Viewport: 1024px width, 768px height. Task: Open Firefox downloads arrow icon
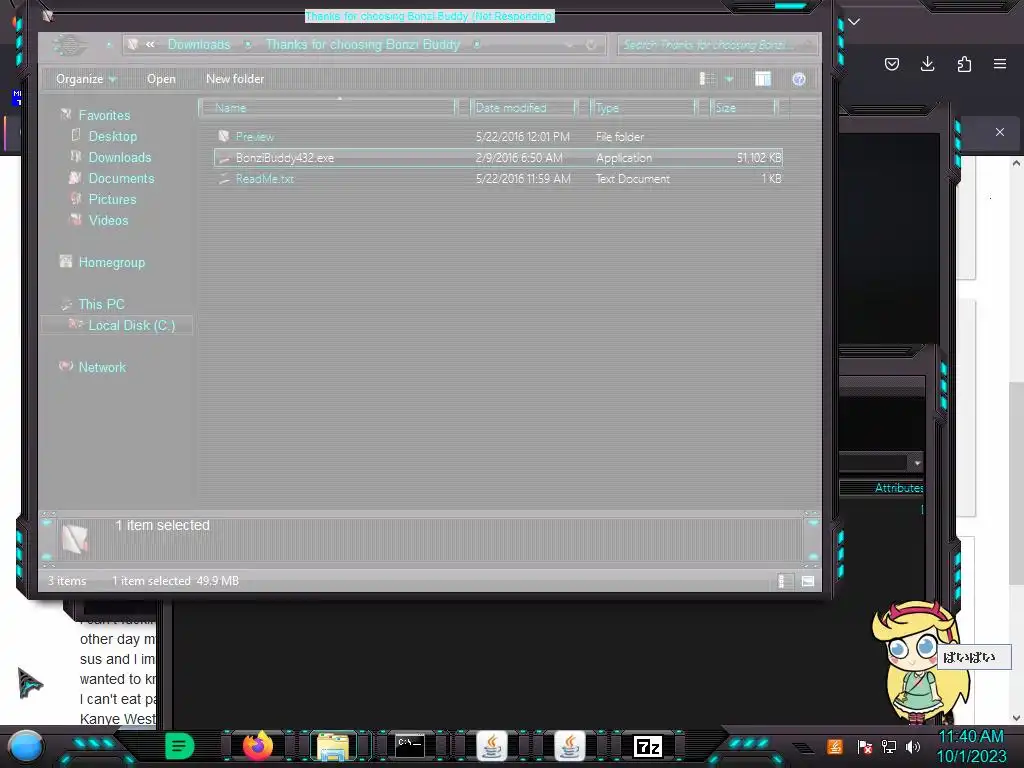point(927,64)
